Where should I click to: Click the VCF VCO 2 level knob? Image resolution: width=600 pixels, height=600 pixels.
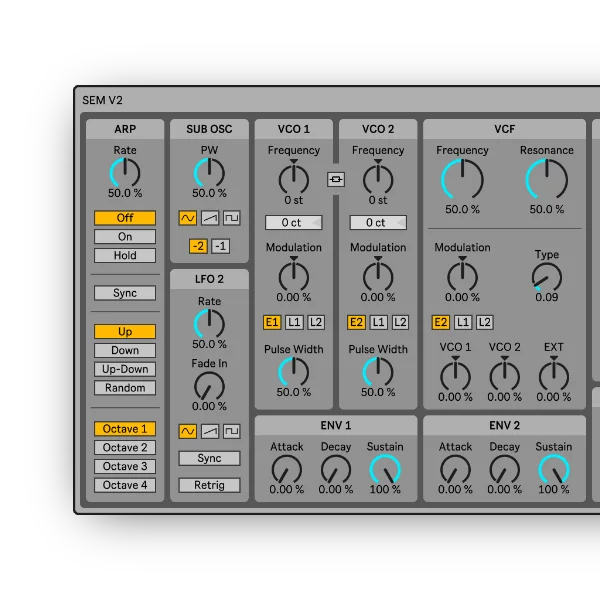505,376
